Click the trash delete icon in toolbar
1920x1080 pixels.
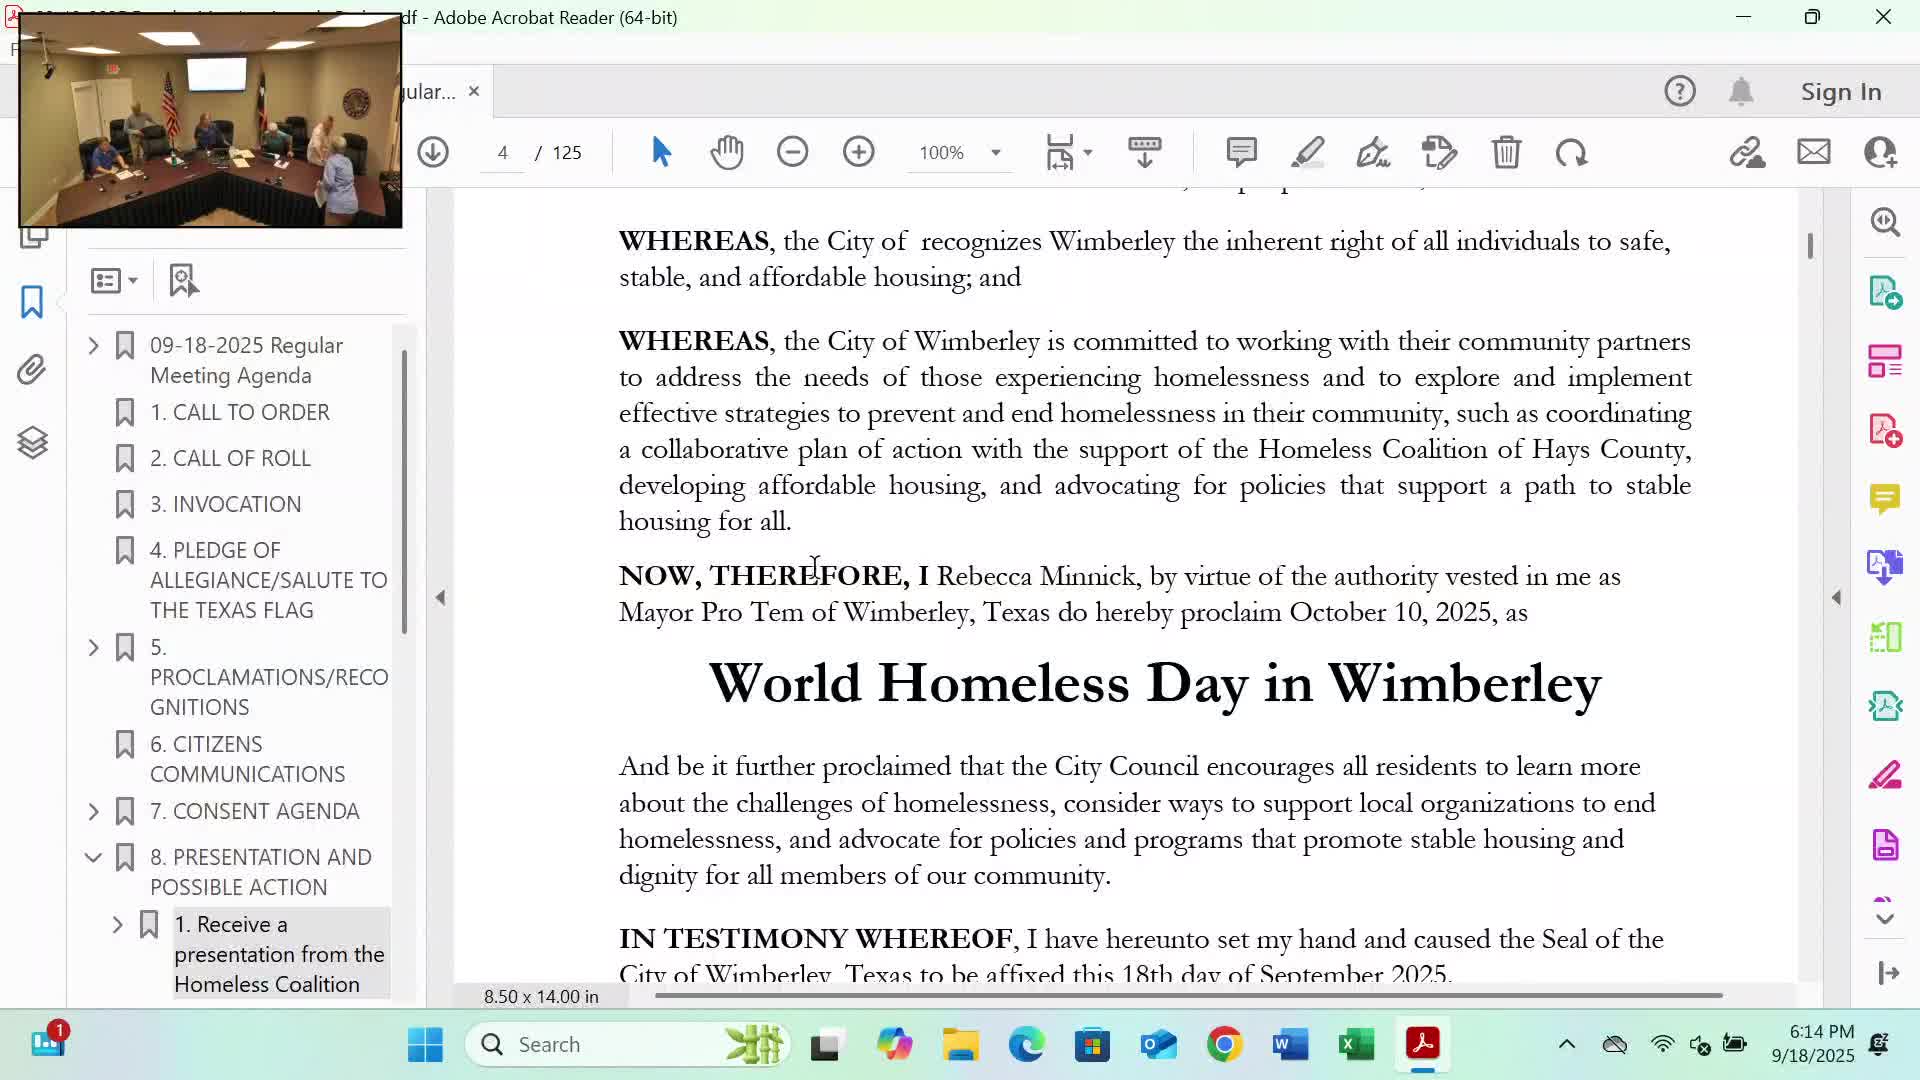click(x=1506, y=152)
